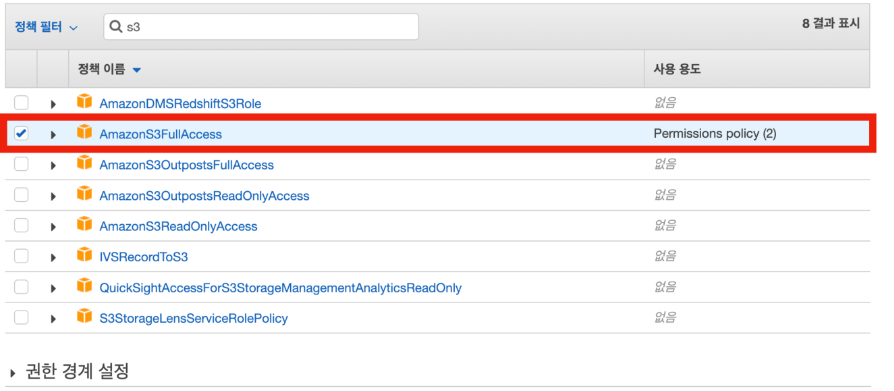Click the policy icon next to AmazonS3OutpostsReadOnlyAccess
Screen dimensions: 894x391
(x=84, y=194)
